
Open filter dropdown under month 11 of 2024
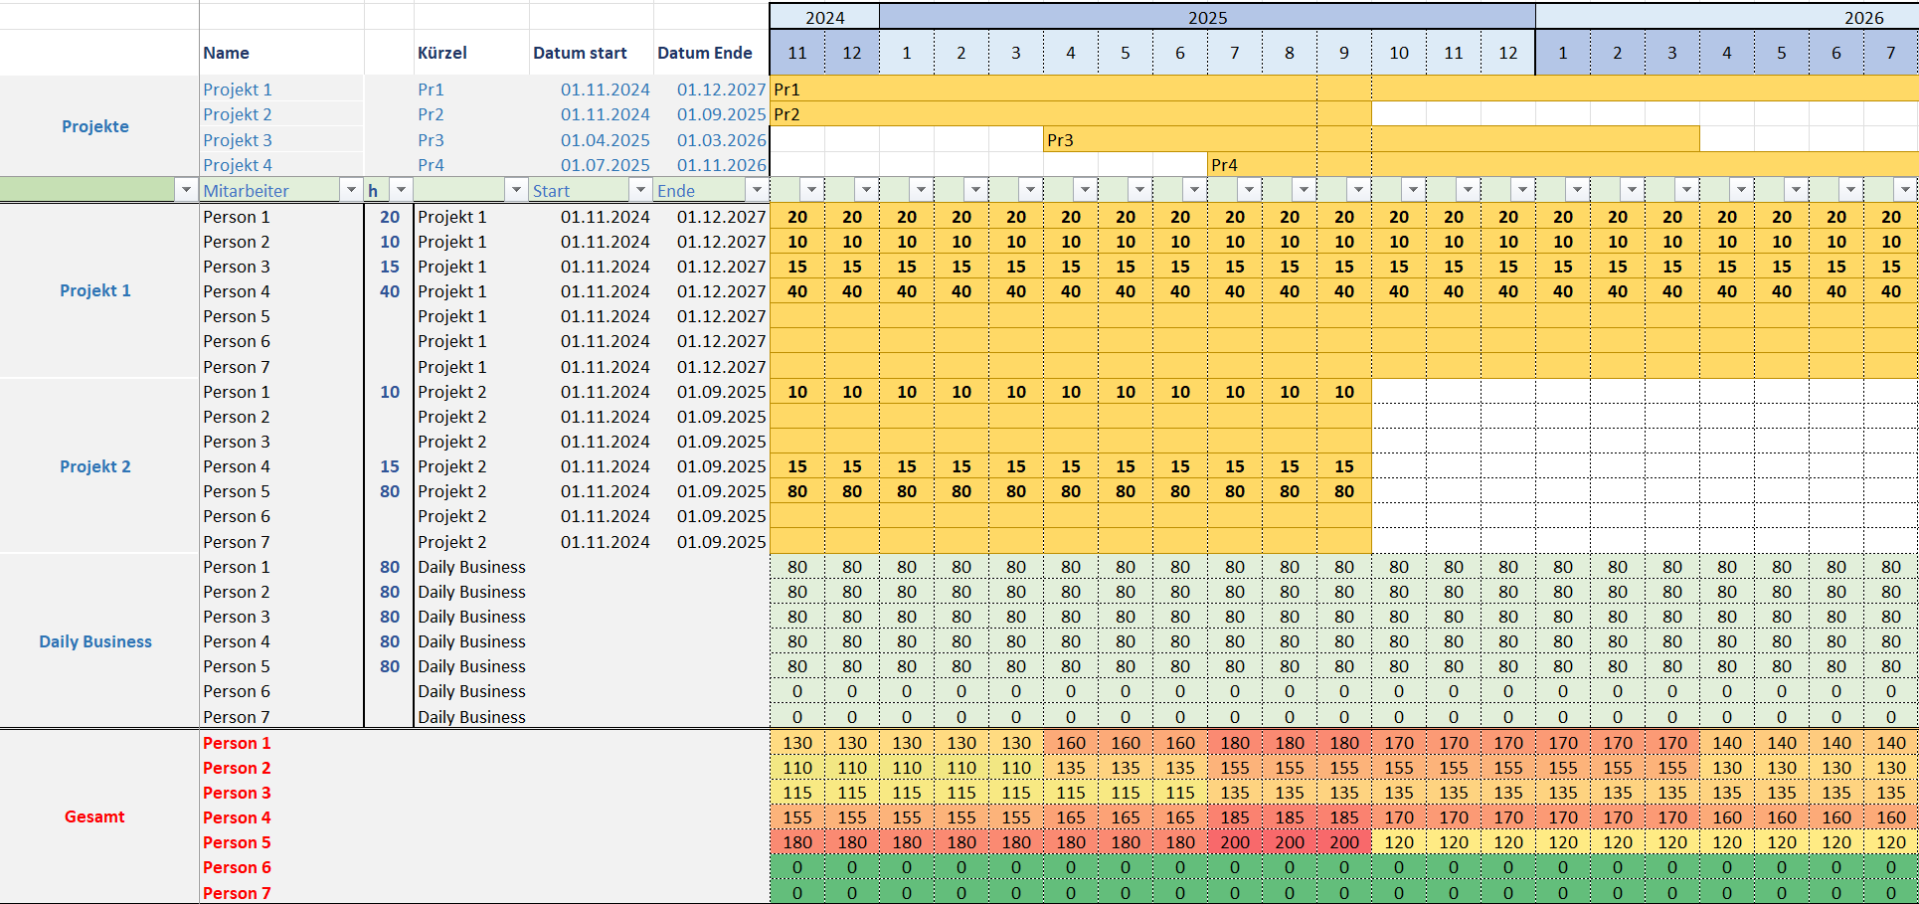tap(812, 190)
